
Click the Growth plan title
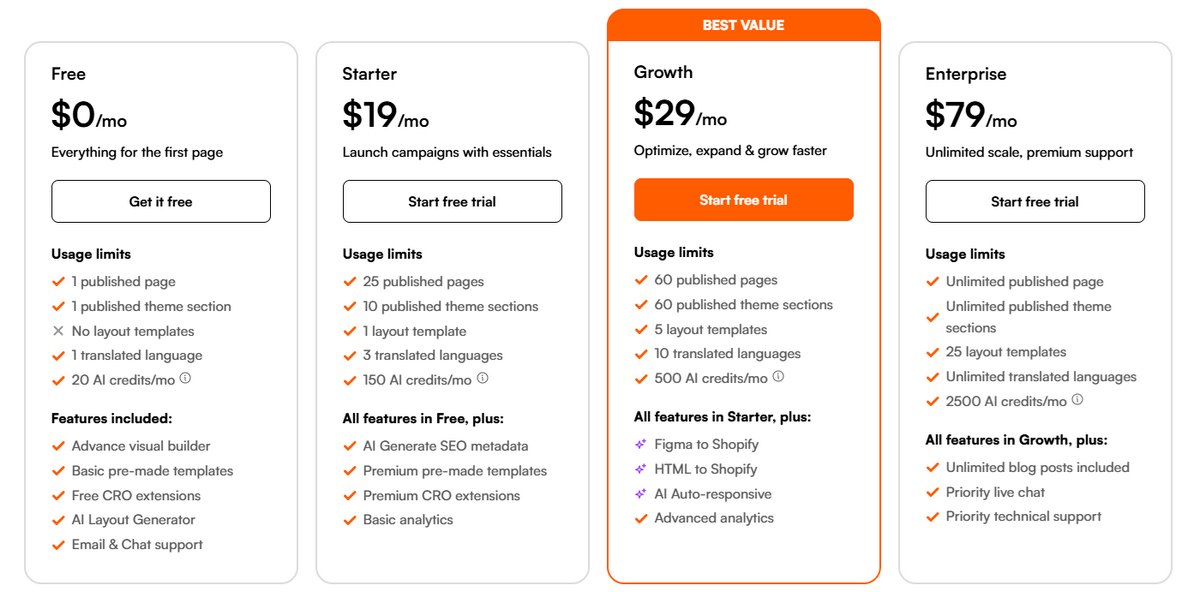pos(663,72)
